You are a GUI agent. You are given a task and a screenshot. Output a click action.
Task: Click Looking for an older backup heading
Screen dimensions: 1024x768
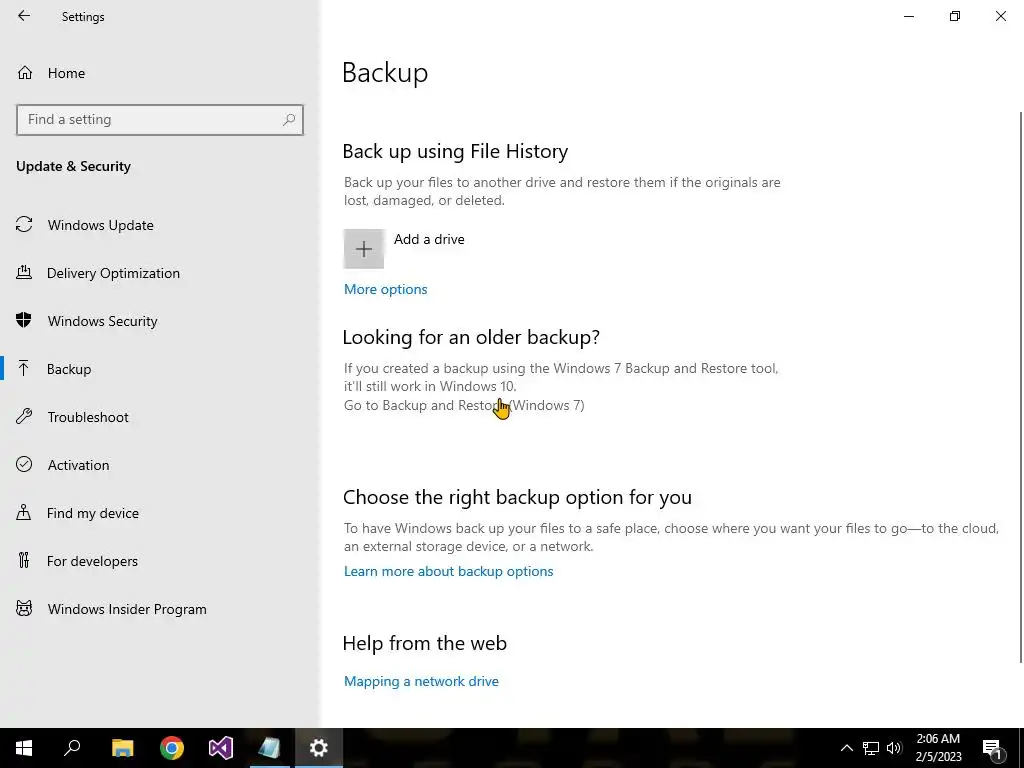(x=471, y=337)
